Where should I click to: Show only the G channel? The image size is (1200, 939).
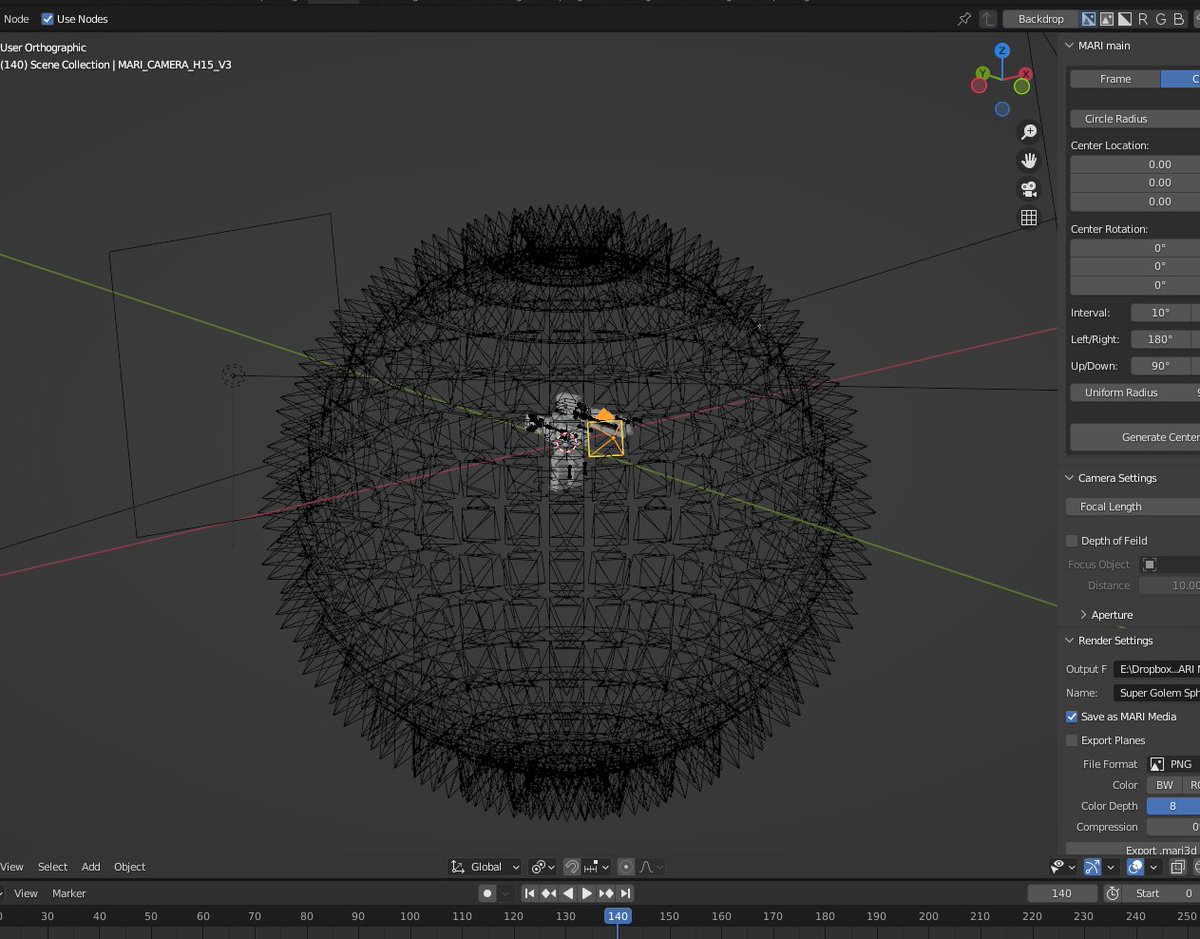[1161, 19]
